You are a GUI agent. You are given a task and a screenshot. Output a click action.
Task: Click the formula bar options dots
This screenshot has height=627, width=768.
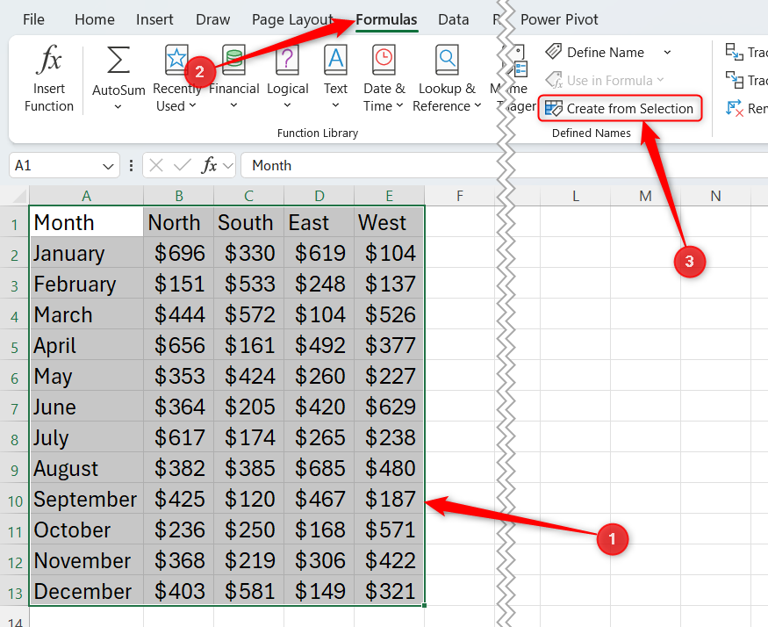131,166
